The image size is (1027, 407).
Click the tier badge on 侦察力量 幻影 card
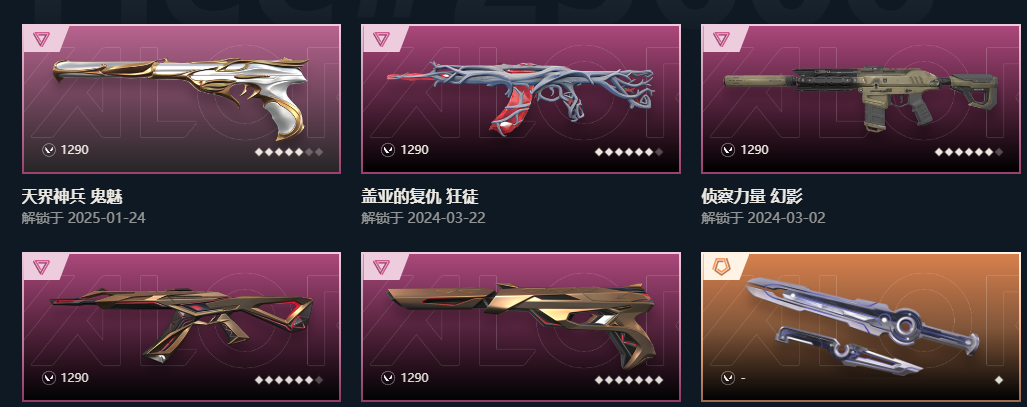pos(721,39)
